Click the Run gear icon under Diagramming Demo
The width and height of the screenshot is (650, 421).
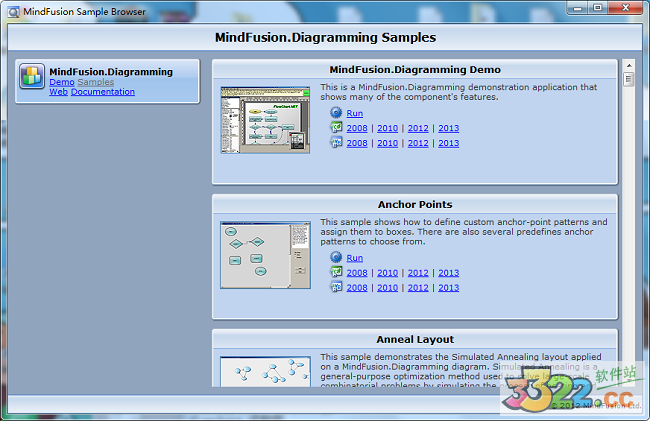click(x=336, y=113)
